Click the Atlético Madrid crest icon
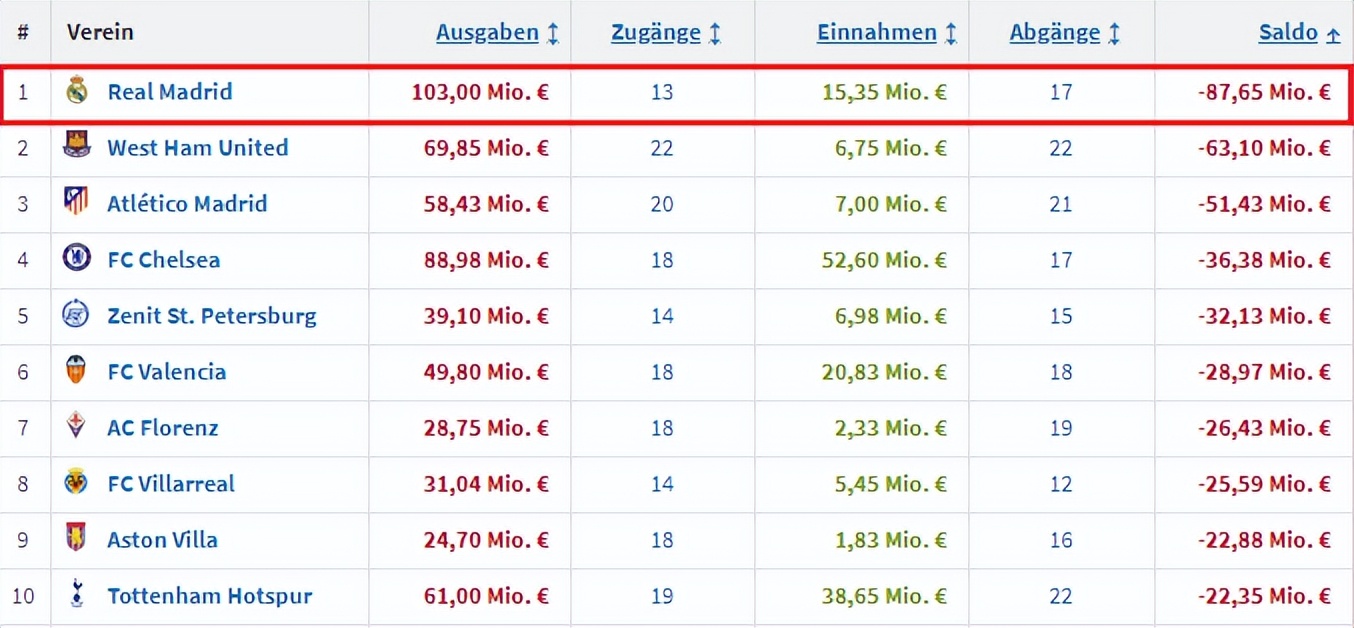This screenshot has height=628, width=1354. [77, 203]
